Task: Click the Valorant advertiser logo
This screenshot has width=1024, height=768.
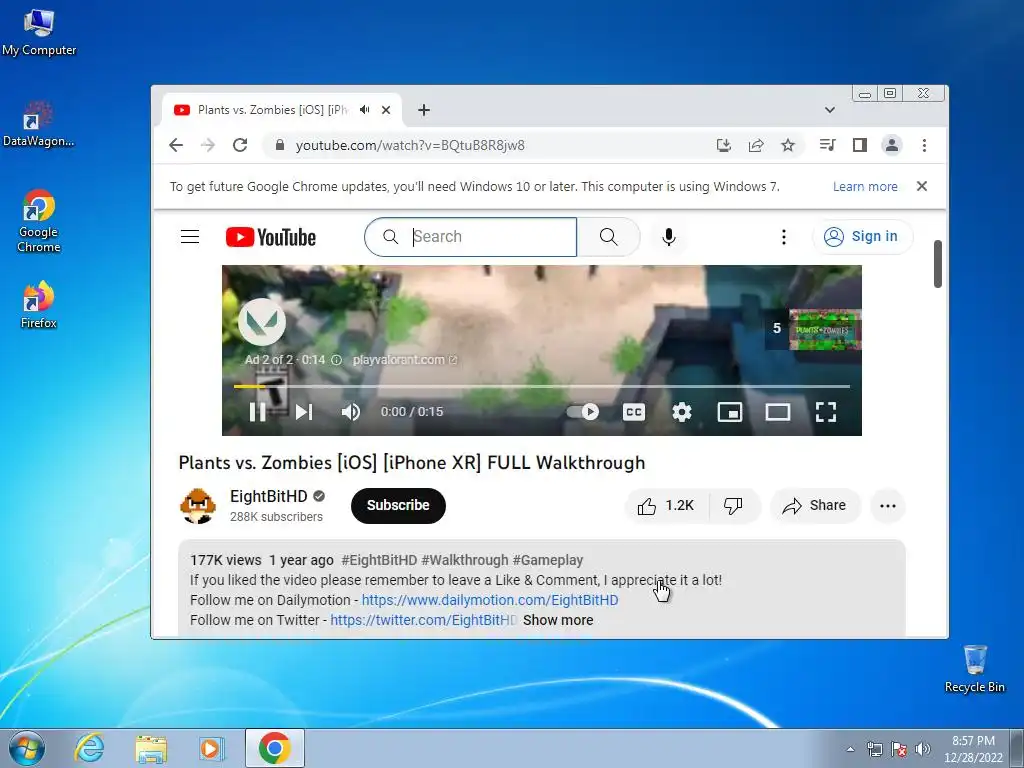Action: click(262, 321)
